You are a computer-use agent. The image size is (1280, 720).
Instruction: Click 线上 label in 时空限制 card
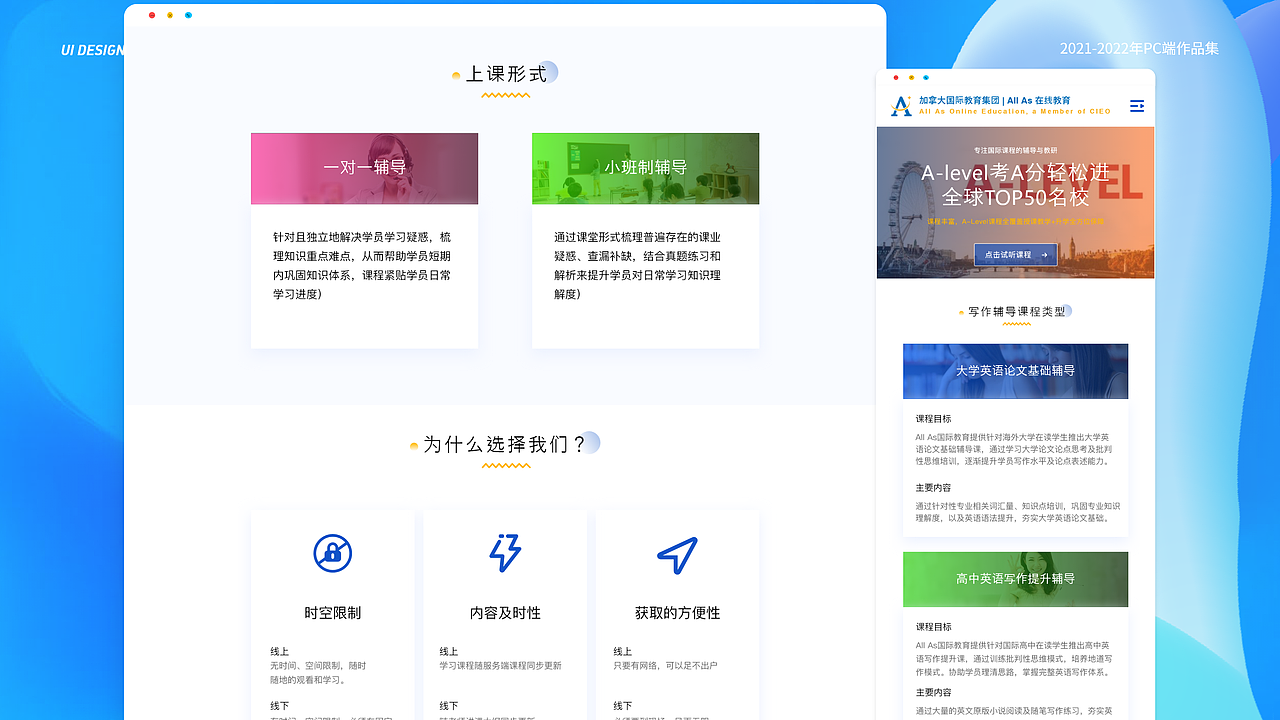(279, 652)
